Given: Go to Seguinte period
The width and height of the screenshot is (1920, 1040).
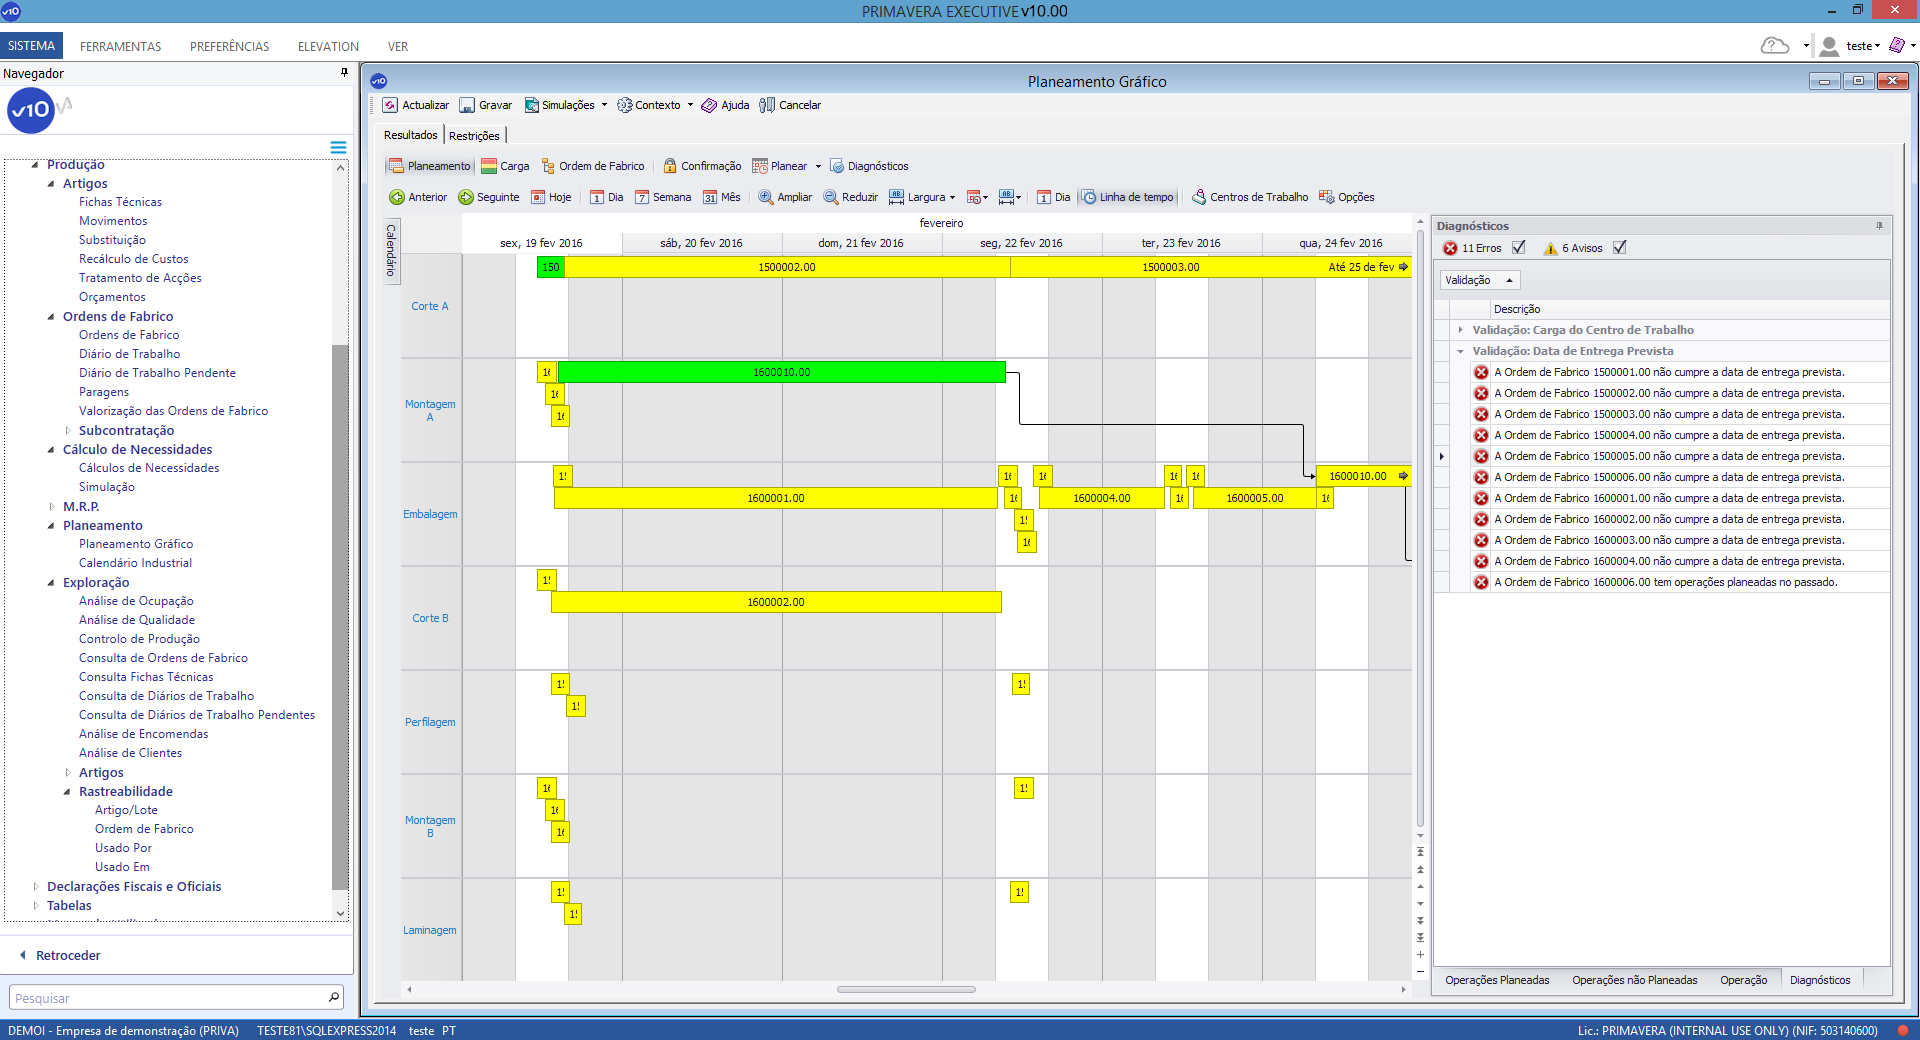Looking at the screenshot, I should pyautogui.click(x=489, y=197).
